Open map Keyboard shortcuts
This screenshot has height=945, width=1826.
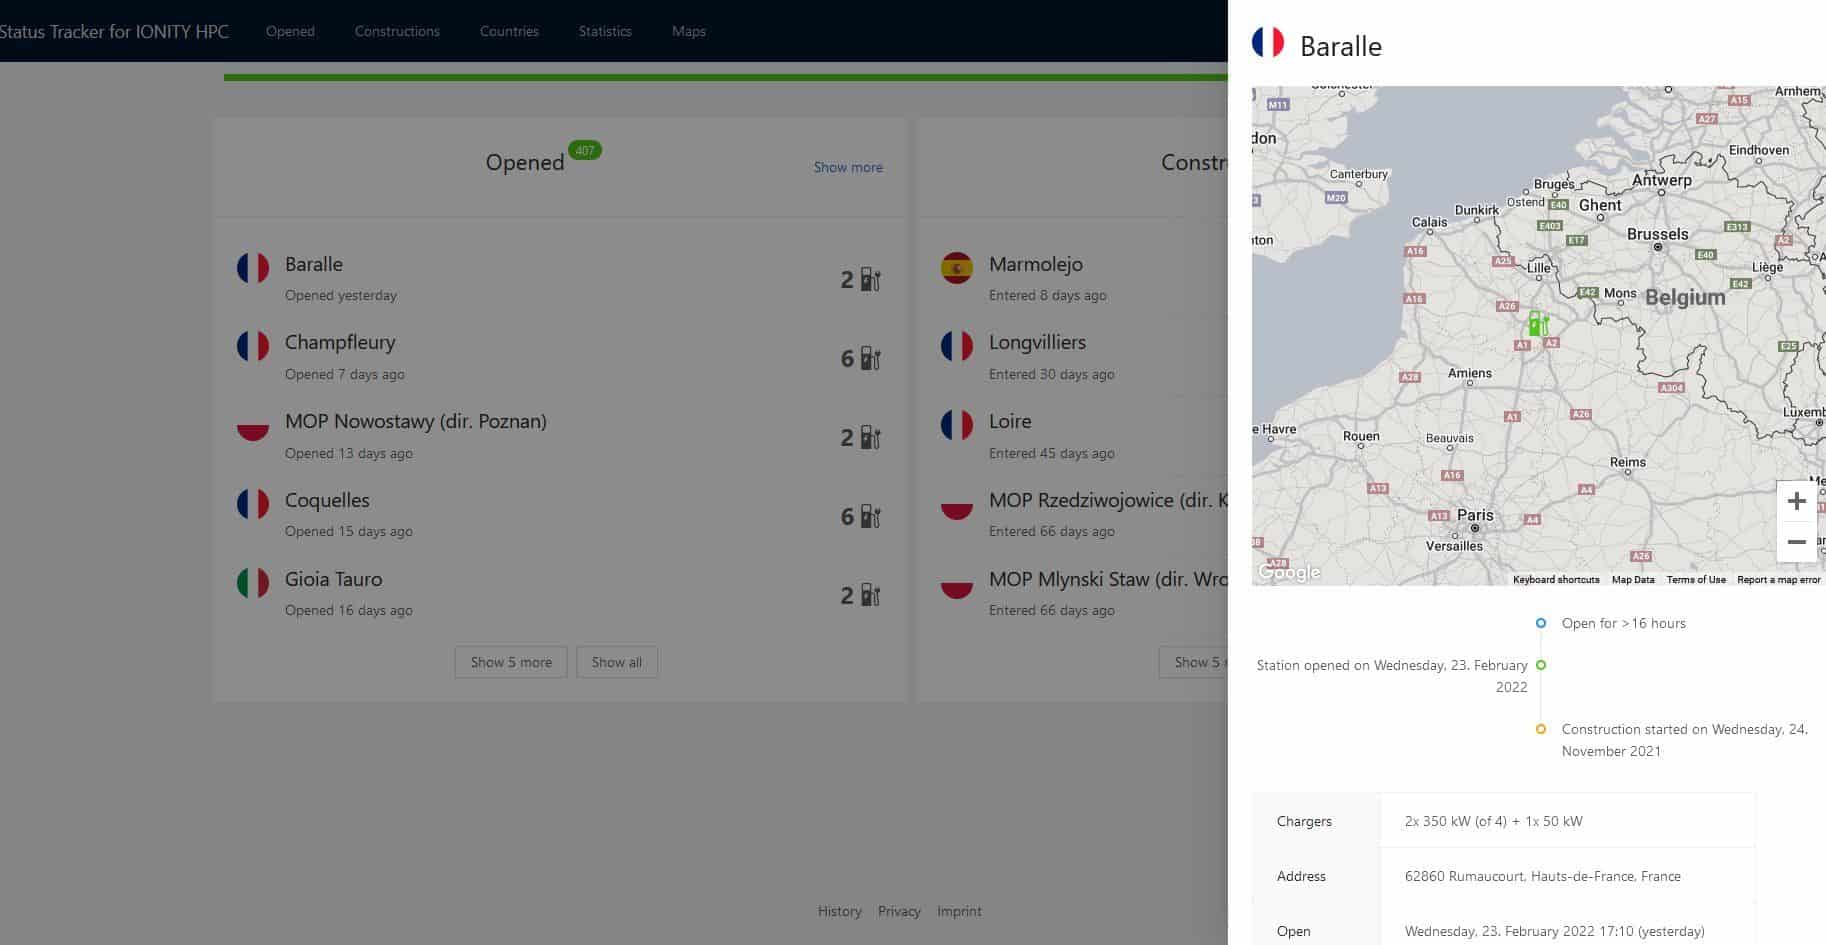1555,580
